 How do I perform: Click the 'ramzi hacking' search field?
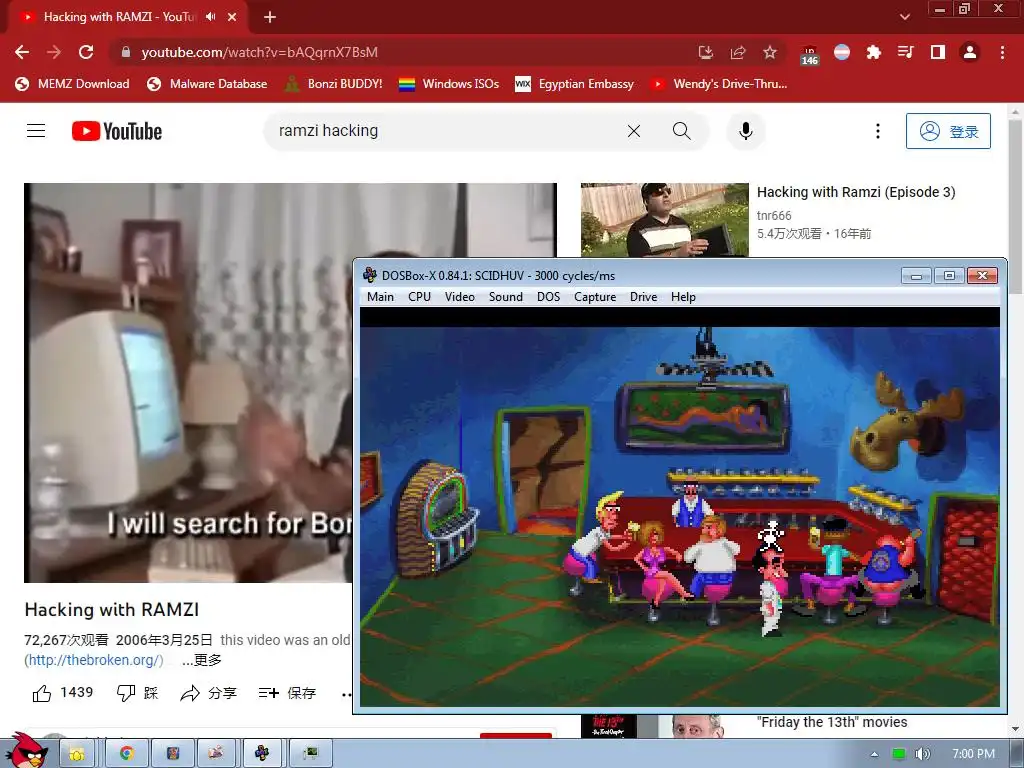point(444,131)
